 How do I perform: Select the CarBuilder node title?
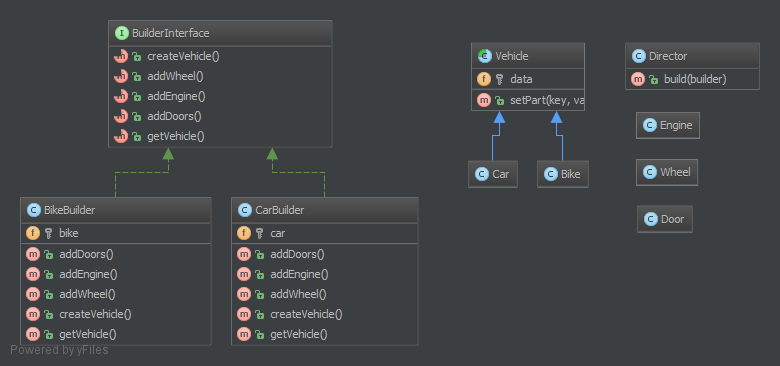tap(279, 210)
